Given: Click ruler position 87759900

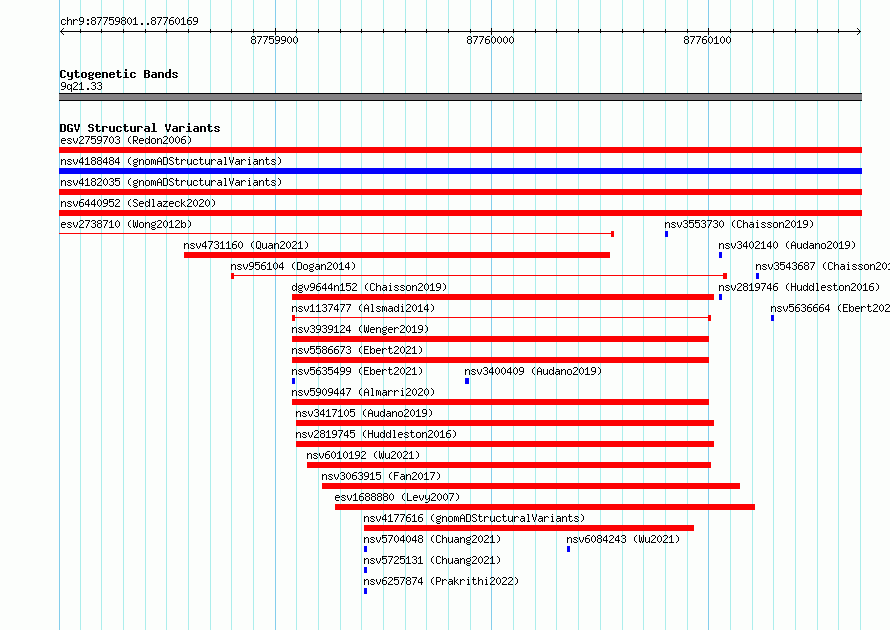Looking at the screenshot, I should coord(274,40).
